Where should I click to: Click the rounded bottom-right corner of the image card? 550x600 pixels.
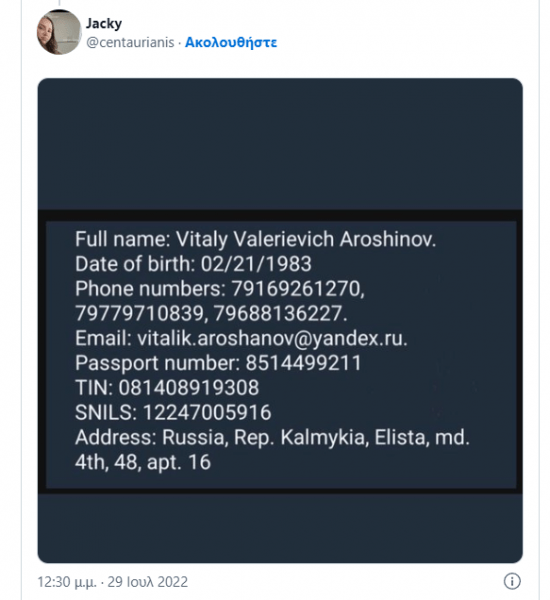517,558
